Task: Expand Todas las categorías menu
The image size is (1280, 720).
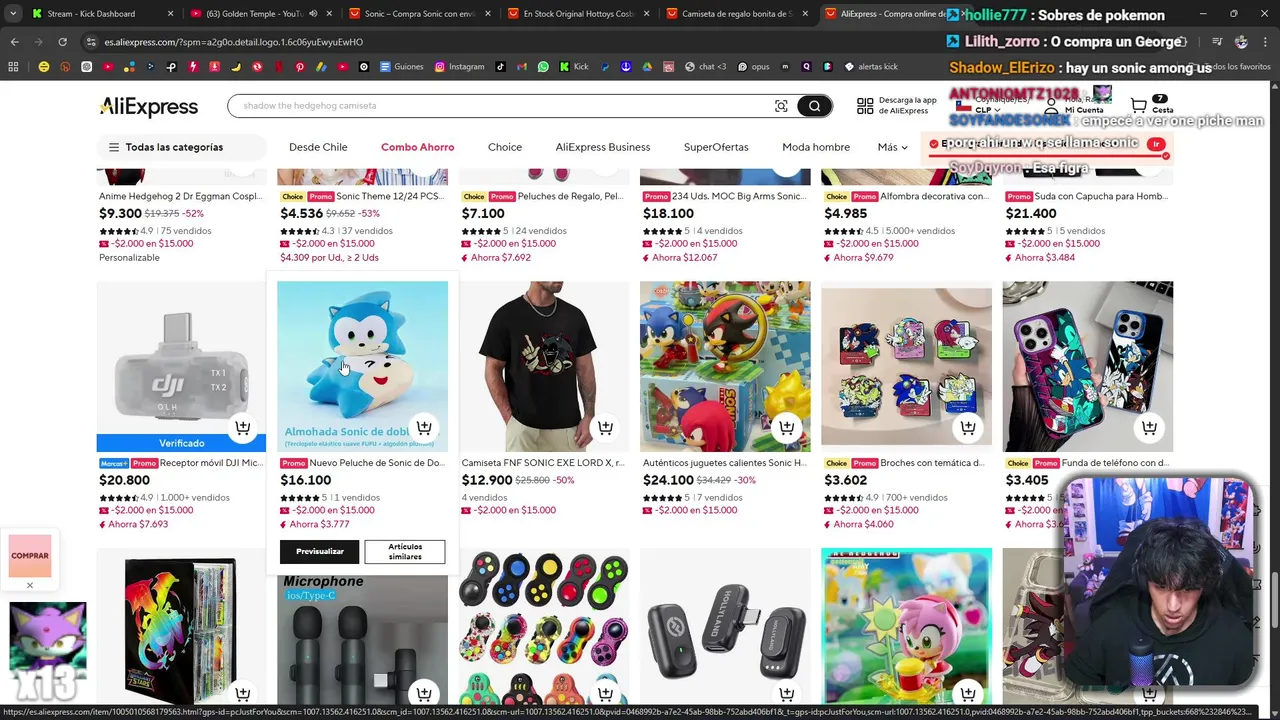Action: [166, 147]
